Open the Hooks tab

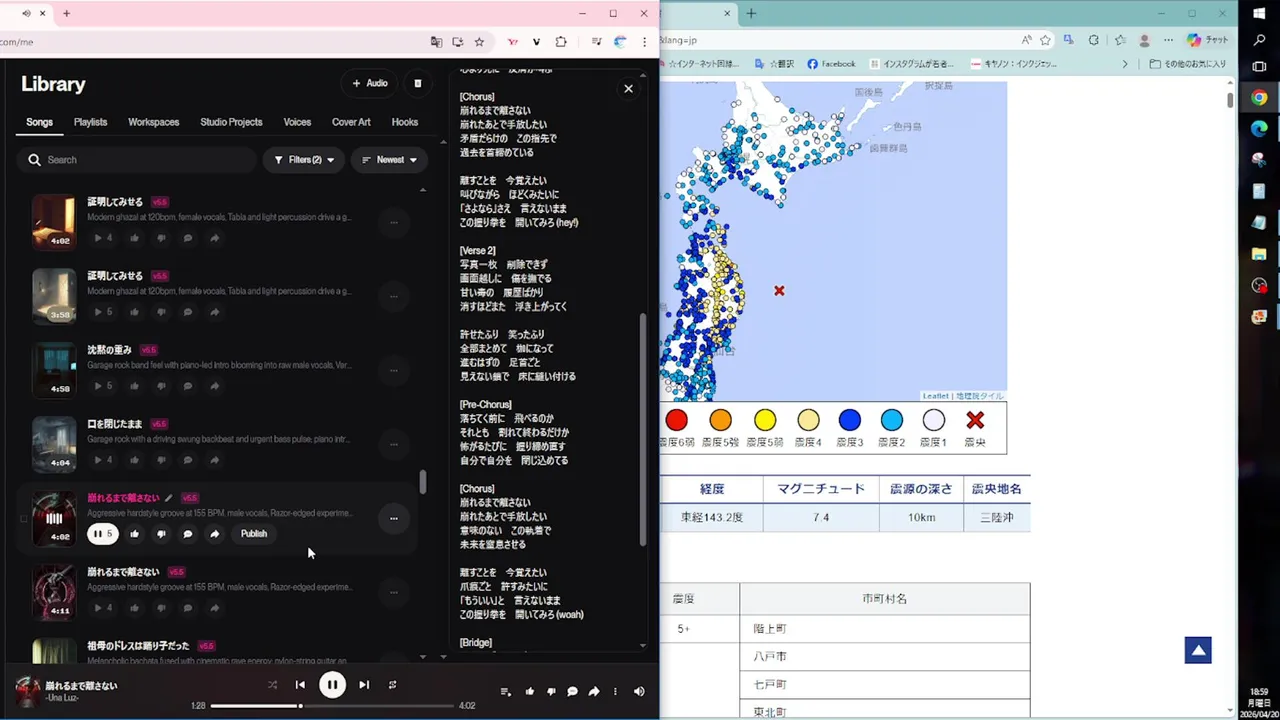point(405,122)
